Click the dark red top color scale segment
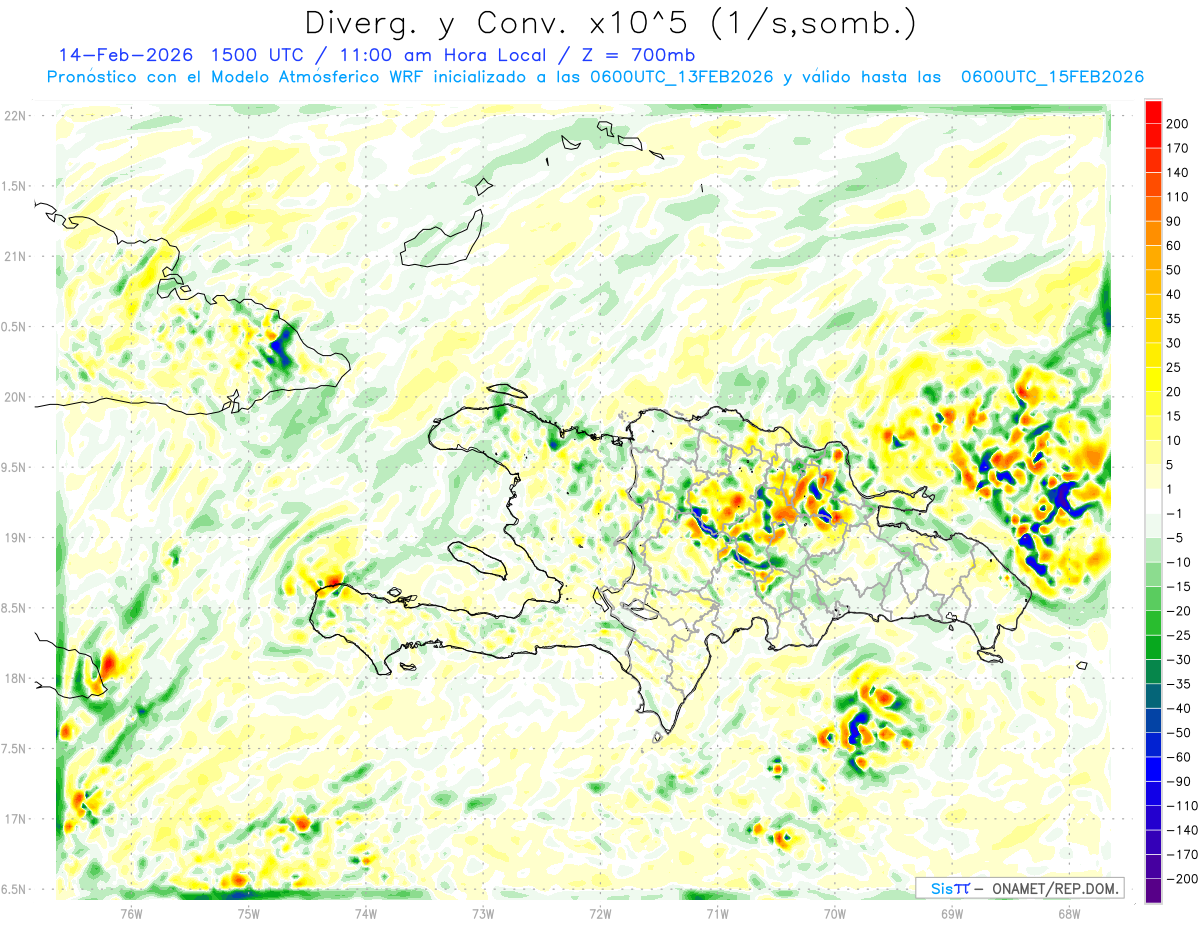This screenshot has width=1200, height=927. [x=1153, y=111]
